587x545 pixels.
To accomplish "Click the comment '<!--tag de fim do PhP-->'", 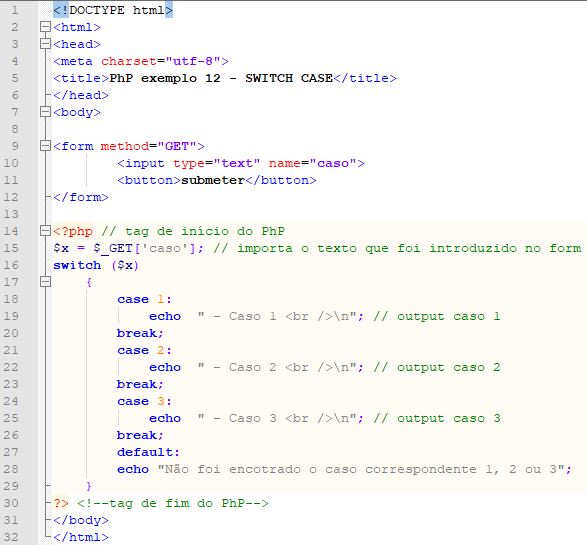I will pos(173,503).
